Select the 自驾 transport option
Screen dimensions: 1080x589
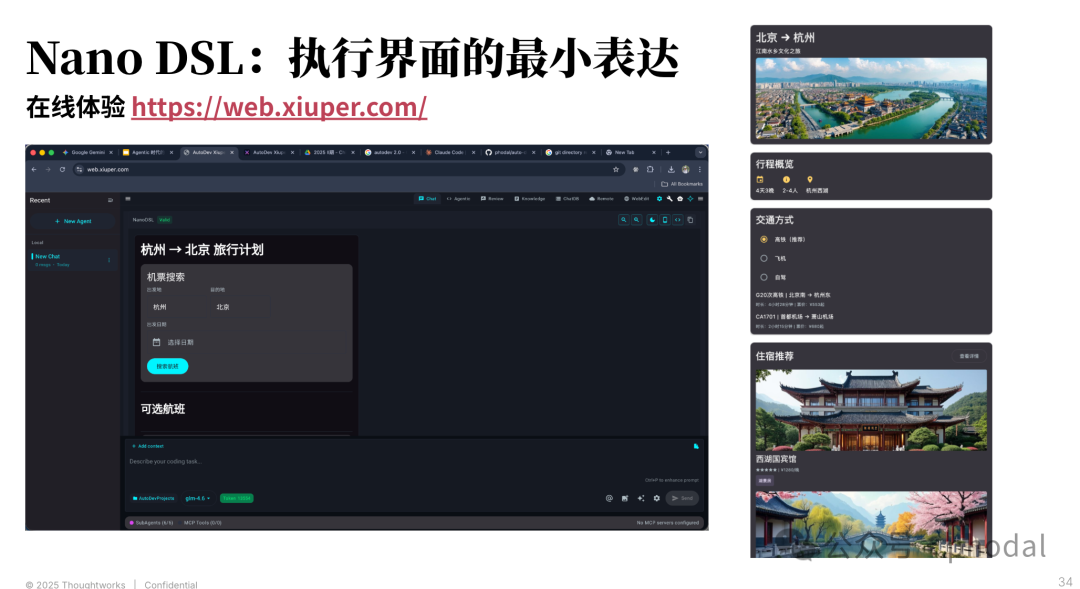pos(764,277)
